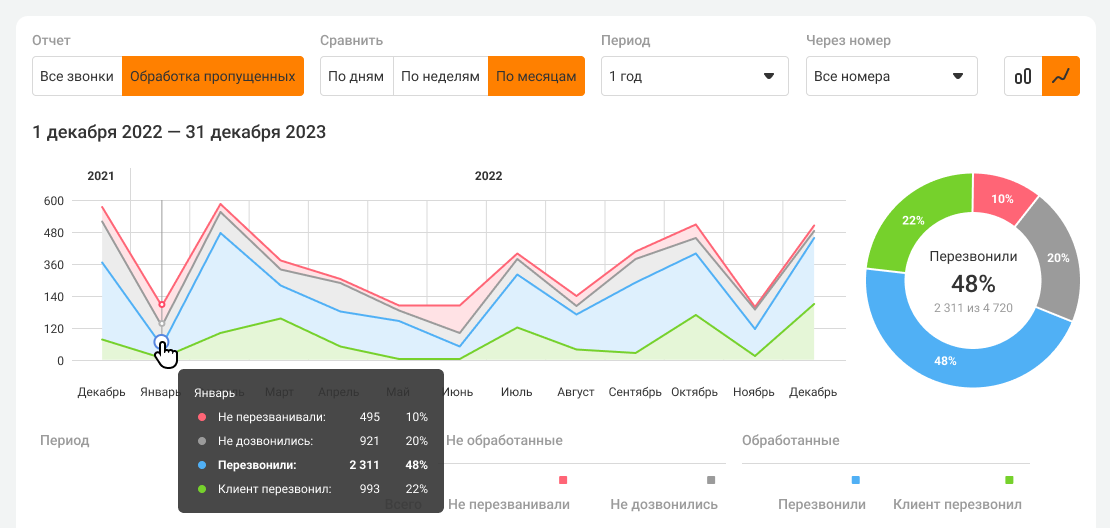Choose По месяцам comparison
The height and width of the screenshot is (528, 1110).
[536, 76]
